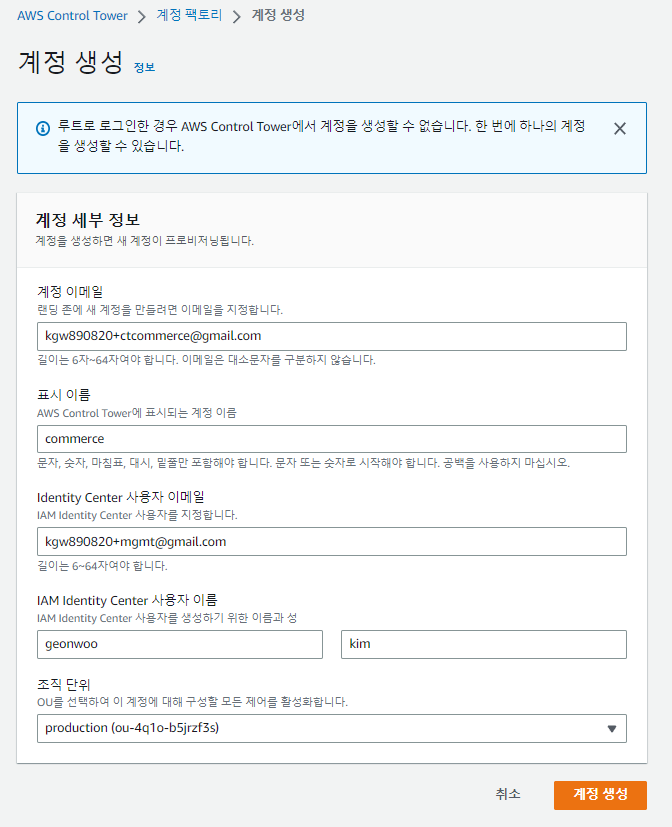672x827 pixels.
Task: Focus the 계정 이메일 input field
Action: tap(332, 336)
